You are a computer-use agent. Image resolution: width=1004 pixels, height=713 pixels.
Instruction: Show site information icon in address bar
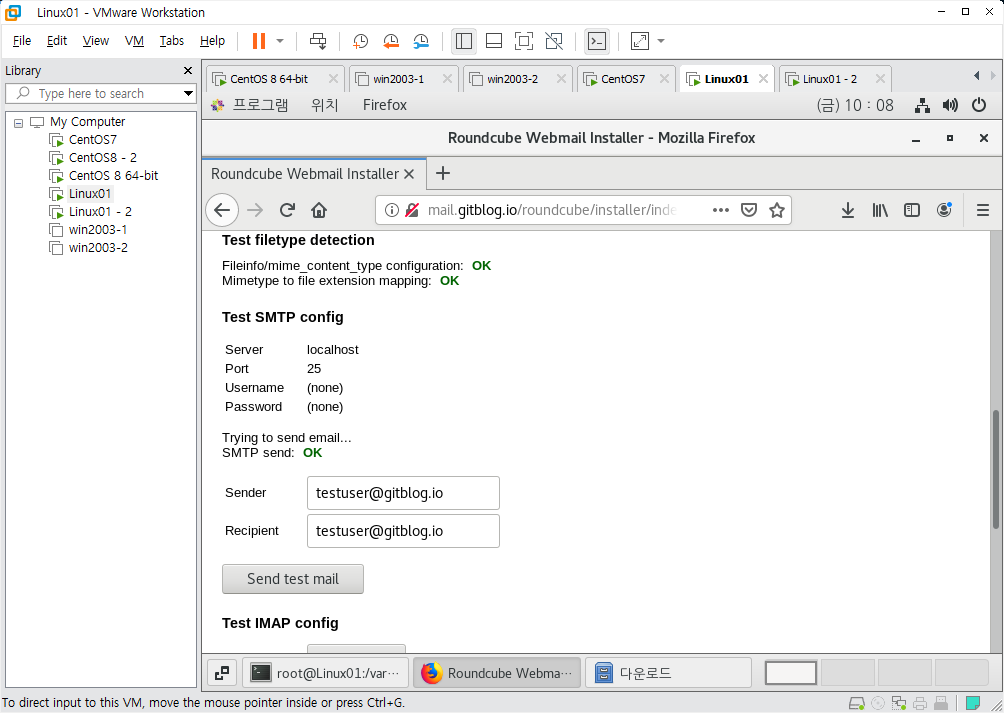[x=391, y=210]
